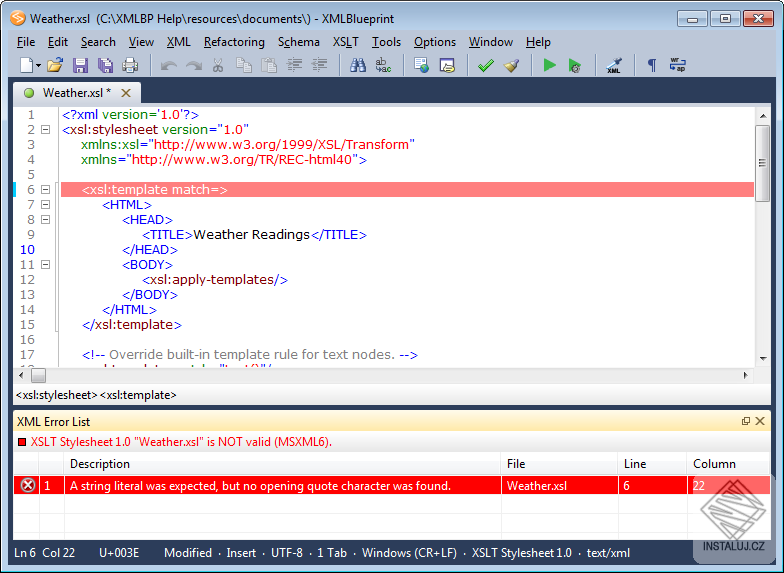Click the horizontal scrollbar in the editor
Screen dimensions: 784x573
point(390,376)
